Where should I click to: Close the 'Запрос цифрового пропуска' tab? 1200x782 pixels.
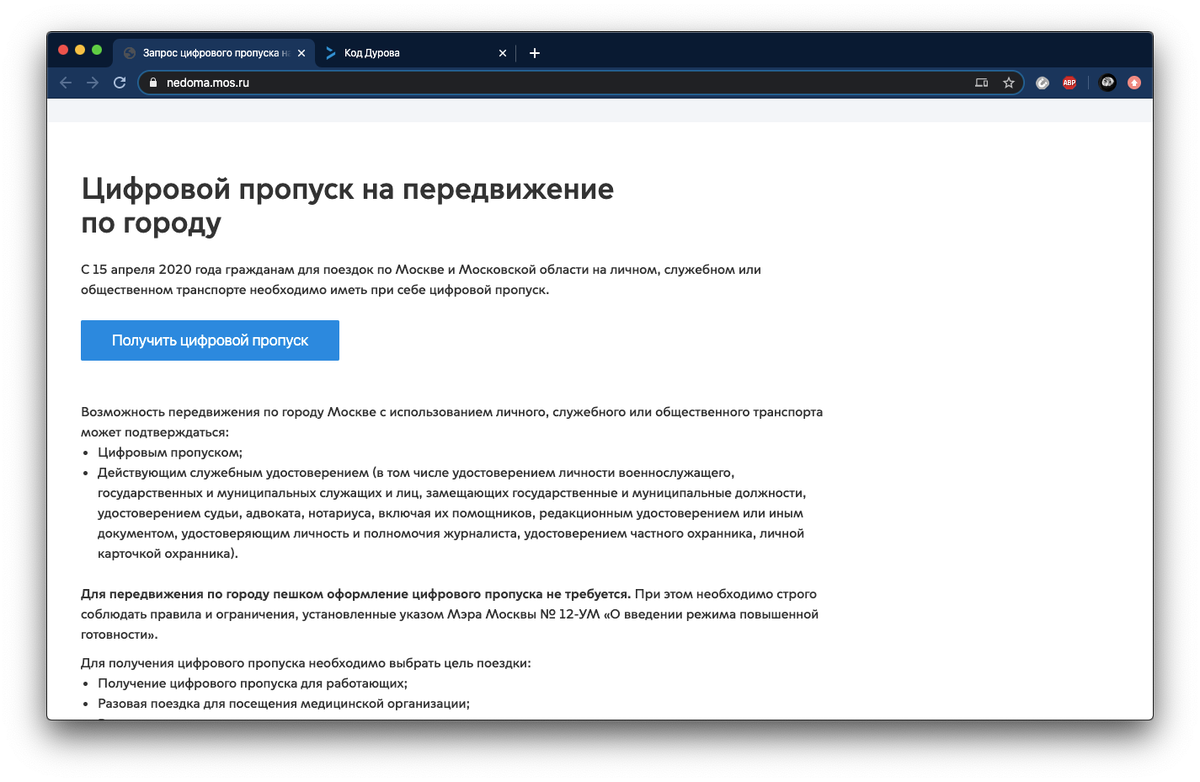click(302, 53)
